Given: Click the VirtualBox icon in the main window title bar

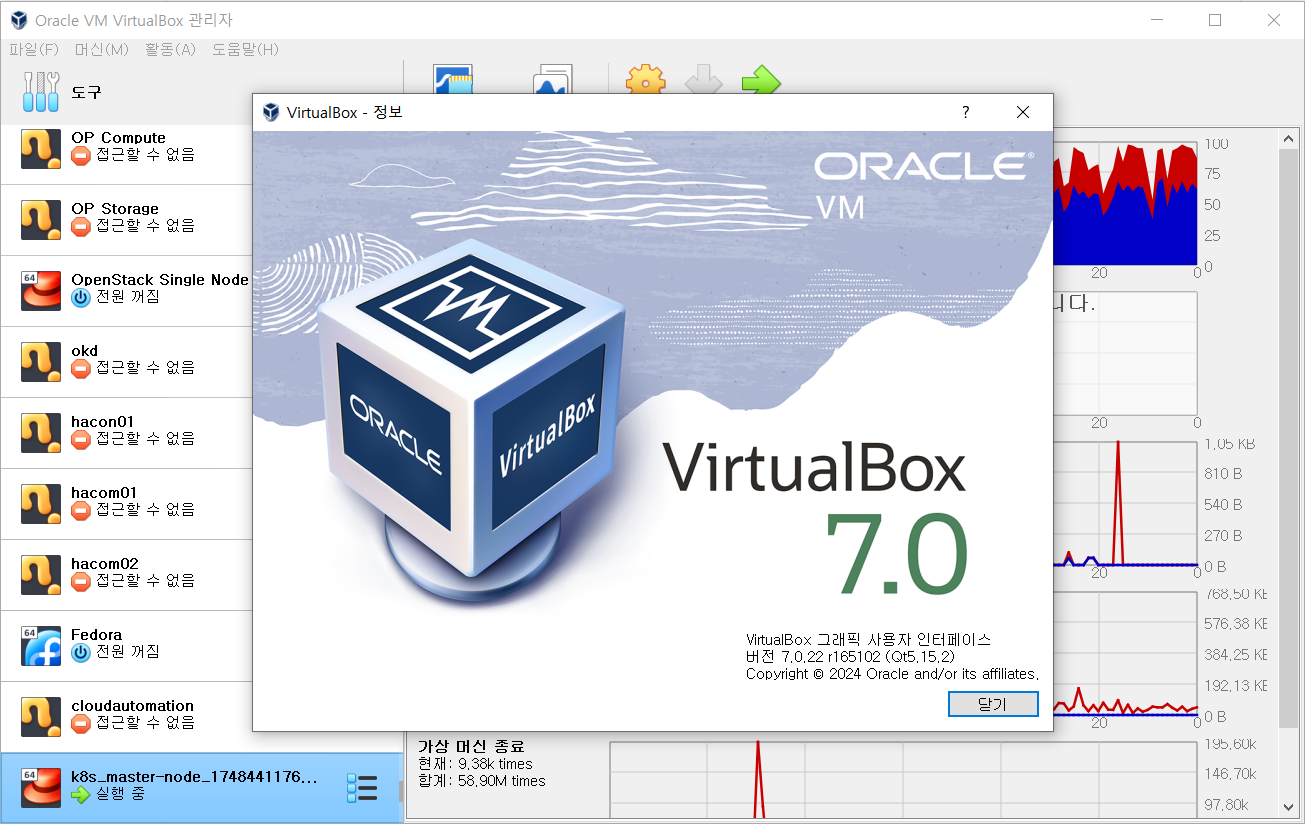Looking at the screenshot, I should point(19,20).
